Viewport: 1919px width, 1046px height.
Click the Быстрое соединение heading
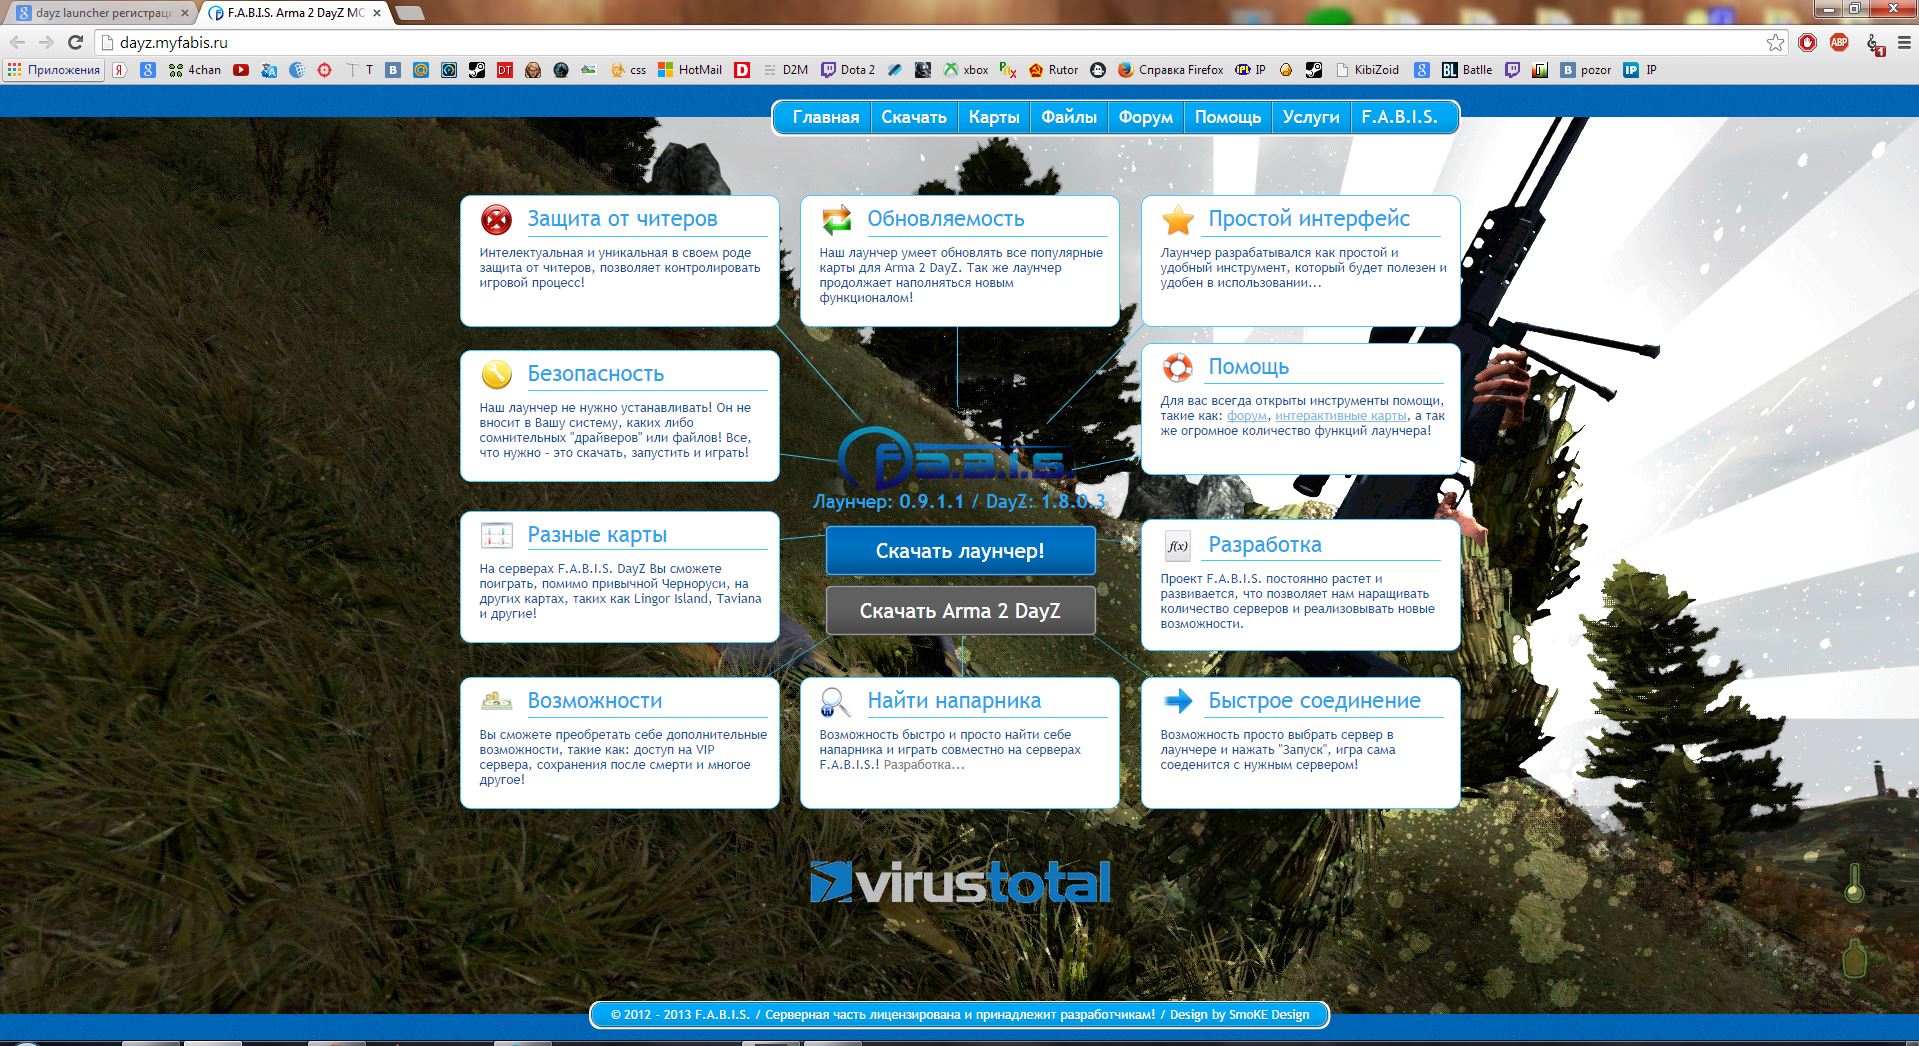(1314, 701)
